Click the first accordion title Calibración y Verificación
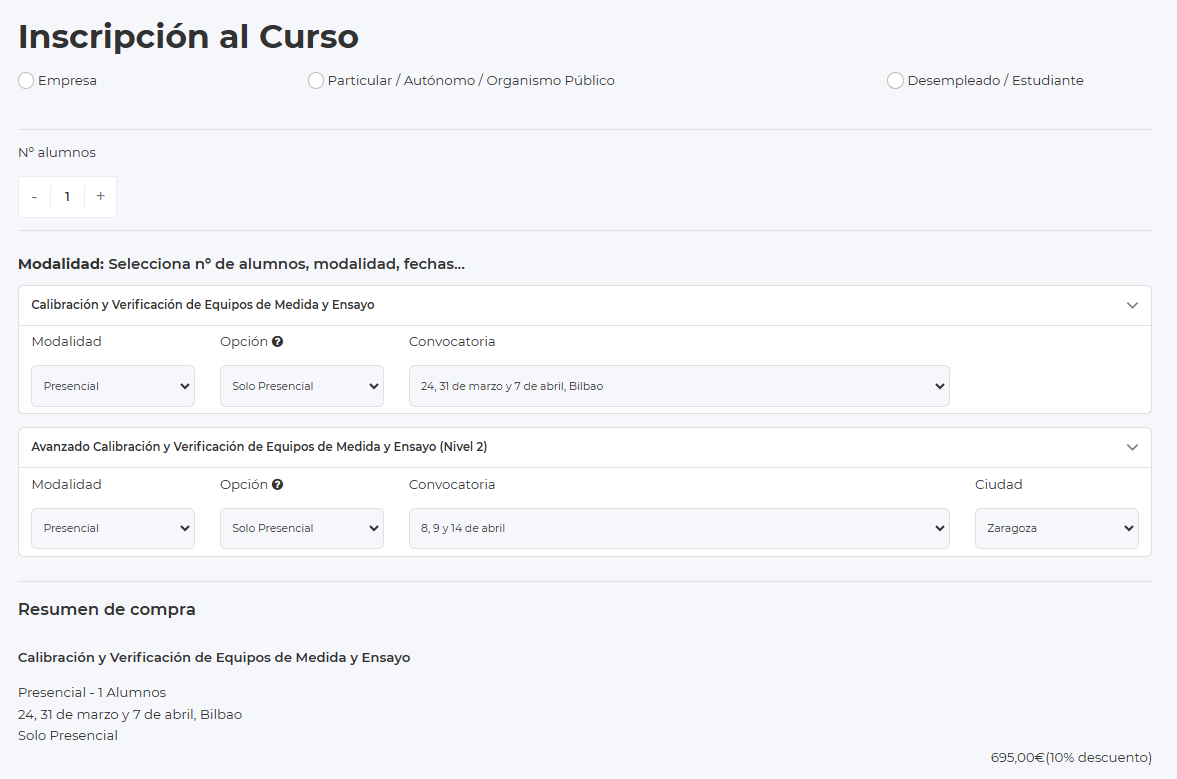The image size is (1177, 779). tap(203, 305)
